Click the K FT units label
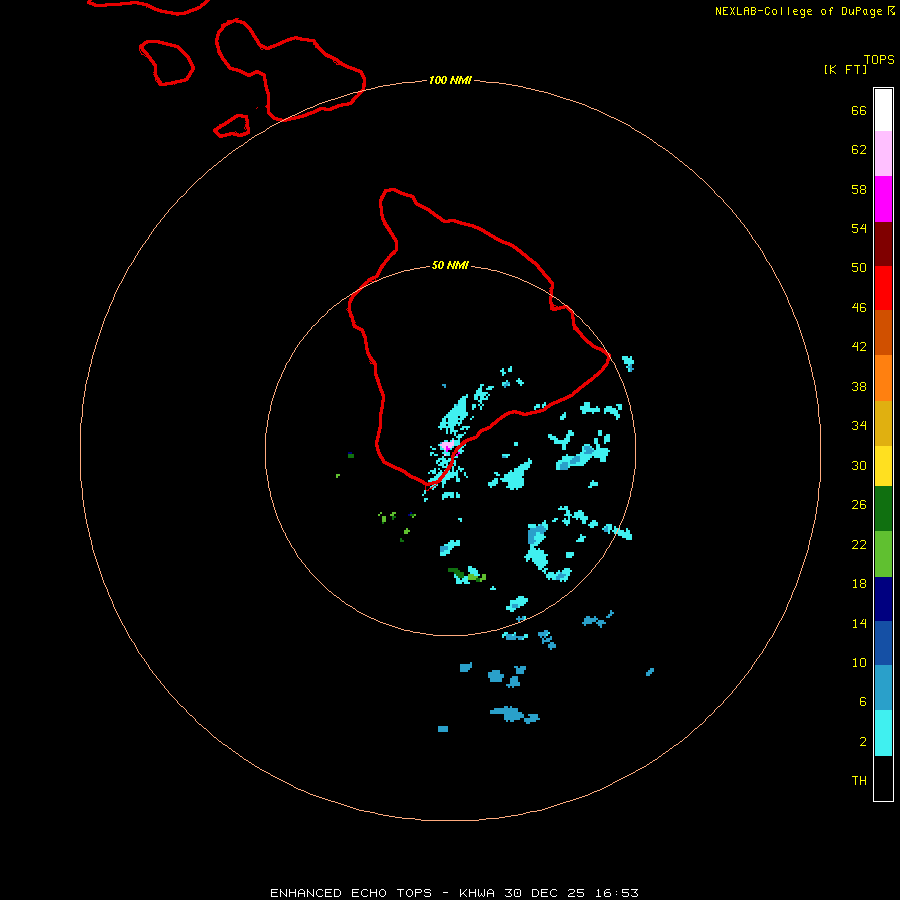The width and height of the screenshot is (900, 900). pos(845,69)
